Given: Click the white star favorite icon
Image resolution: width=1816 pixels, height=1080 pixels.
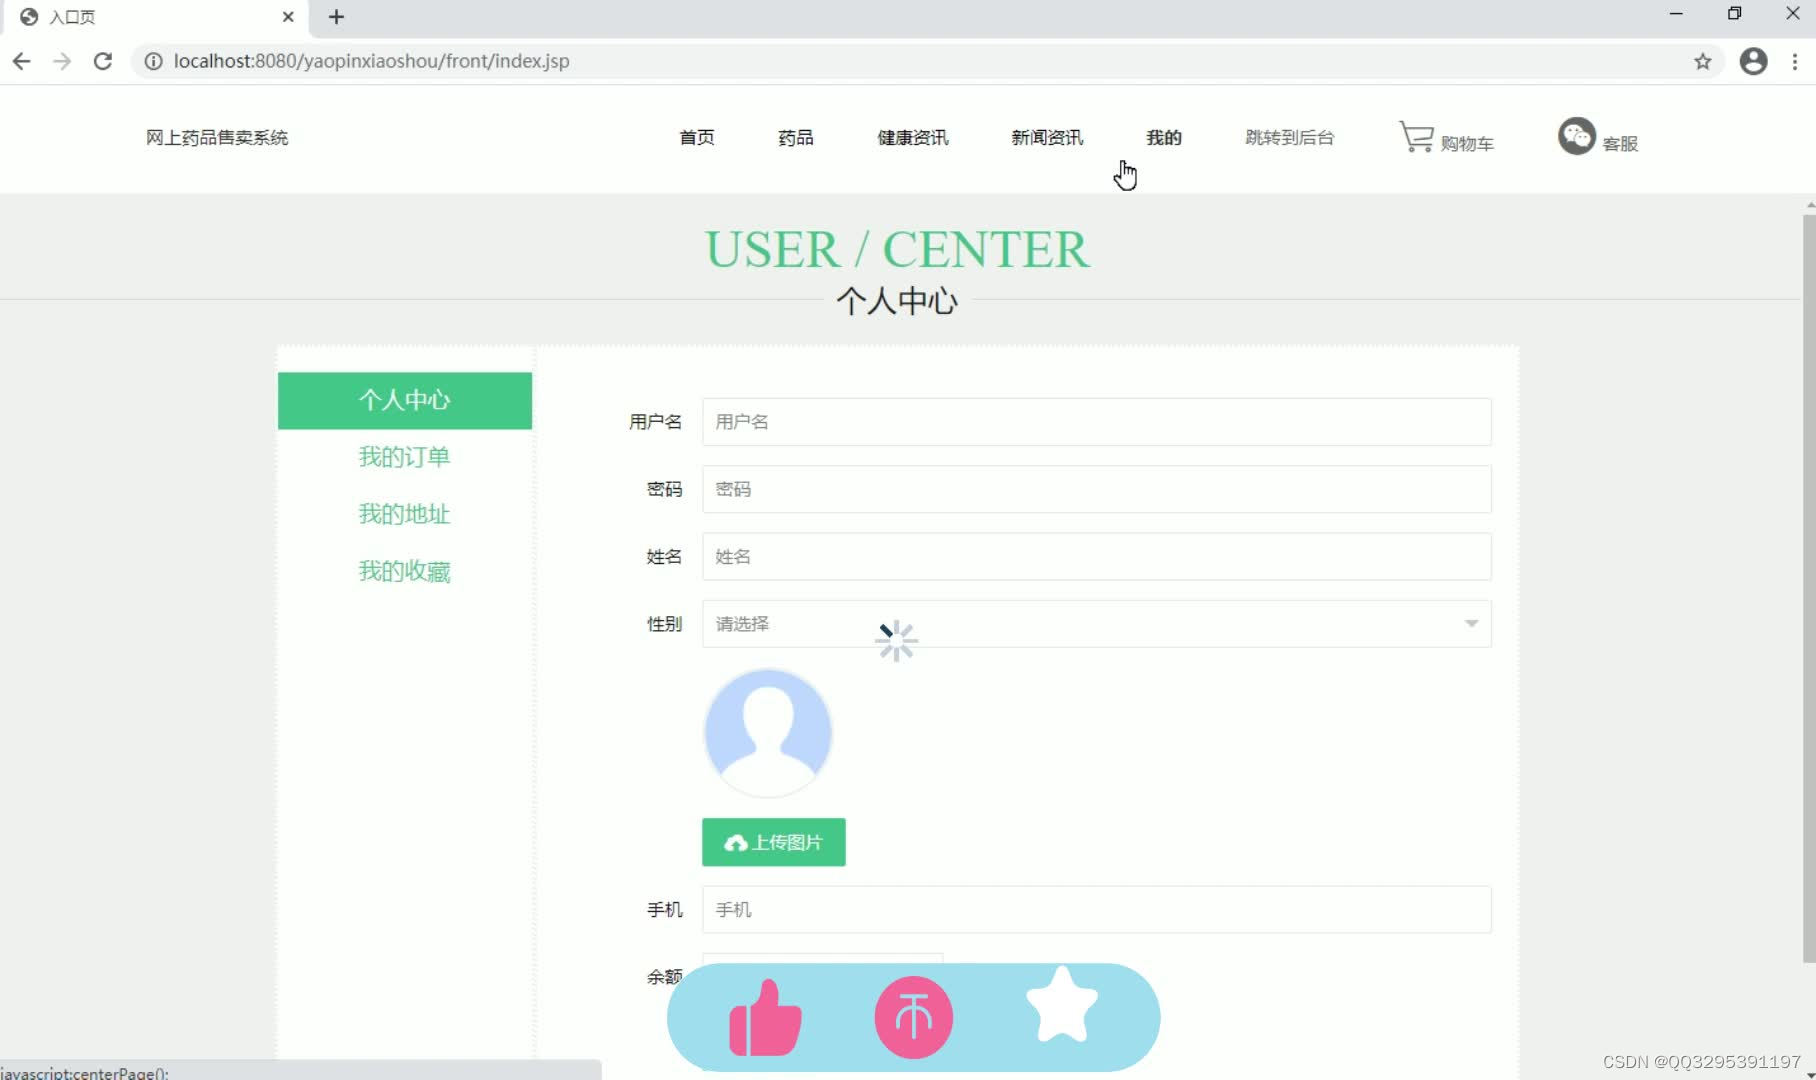Looking at the screenshot, I should [1062, 1005].
